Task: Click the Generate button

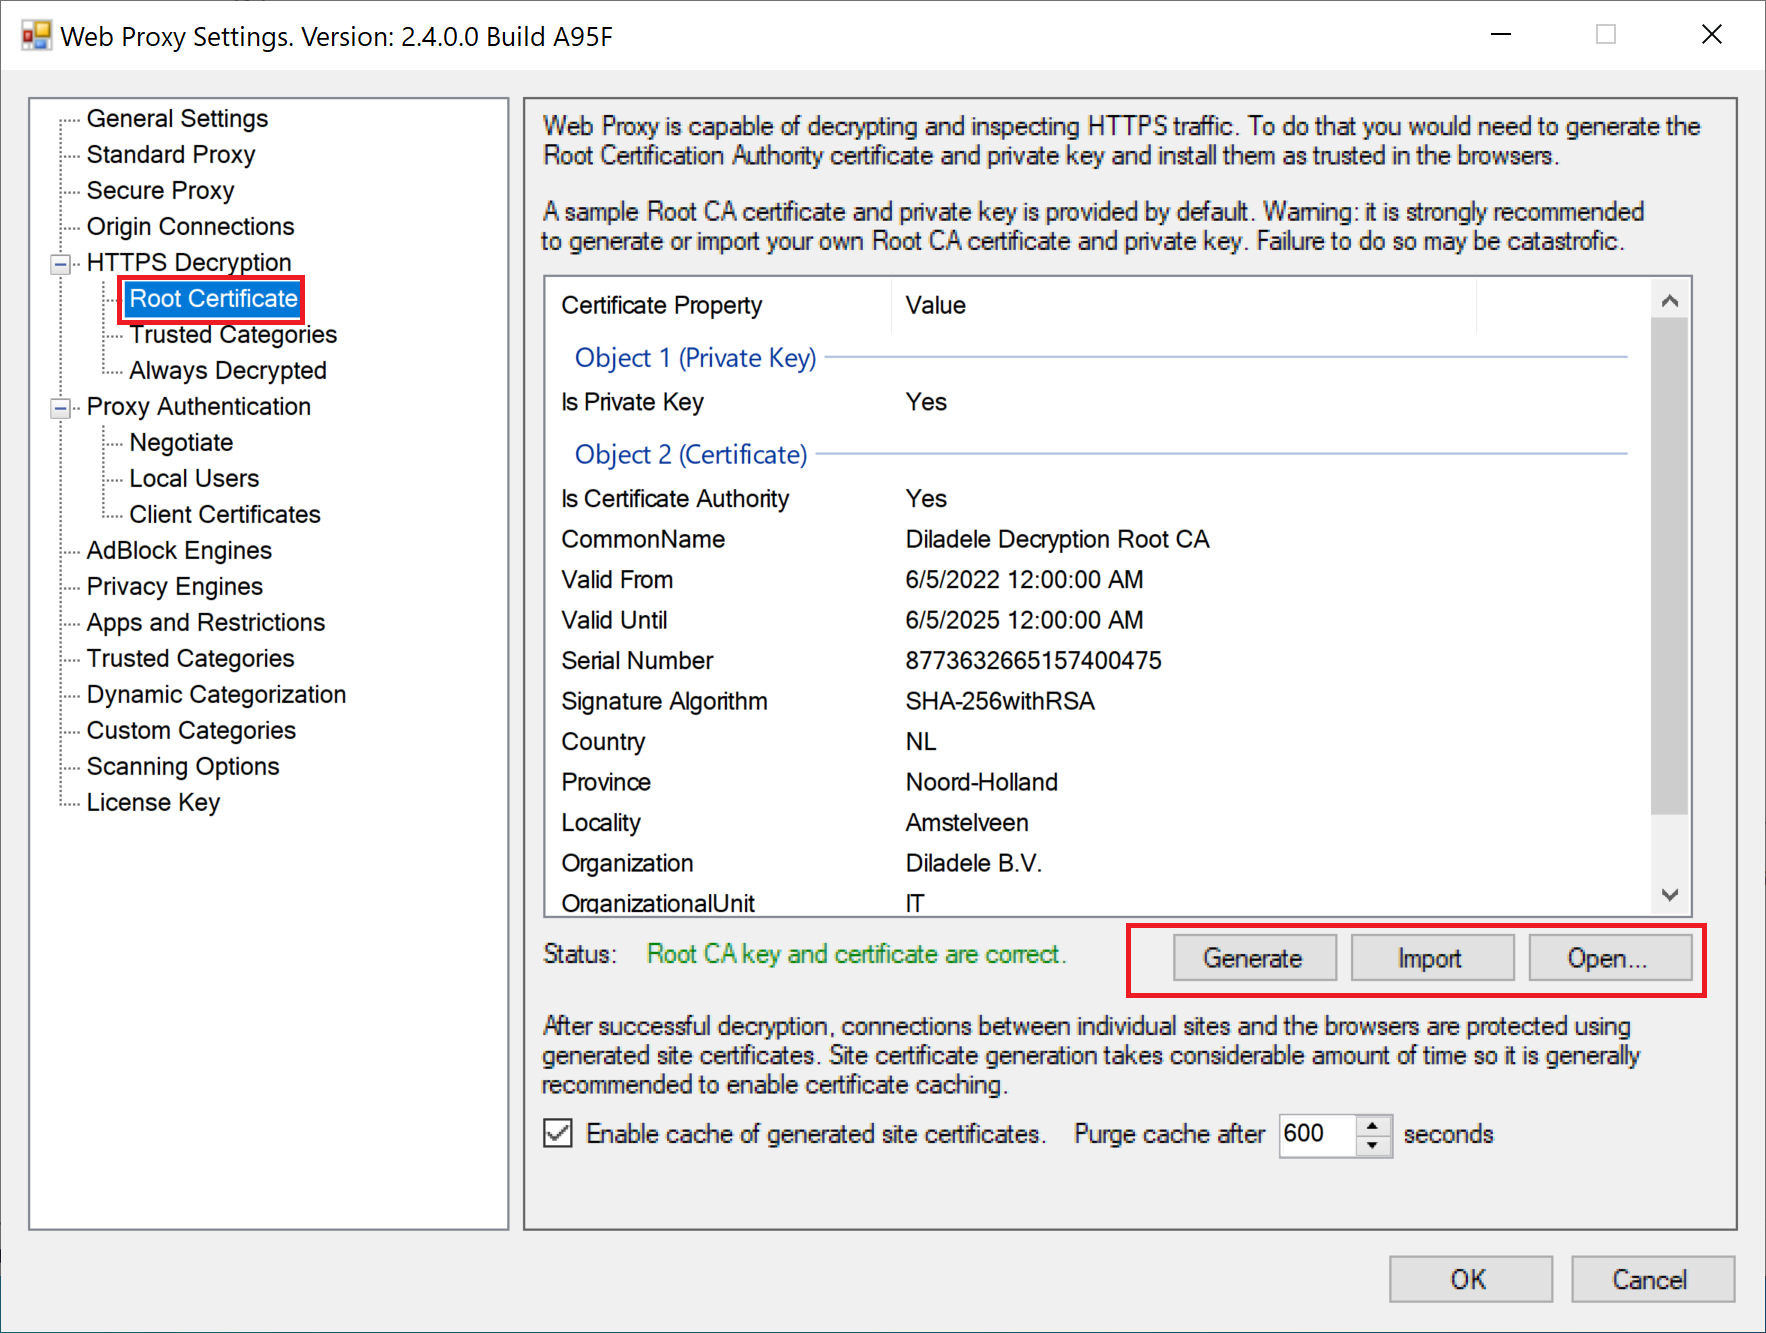Action: click(x=1254, y=958)
